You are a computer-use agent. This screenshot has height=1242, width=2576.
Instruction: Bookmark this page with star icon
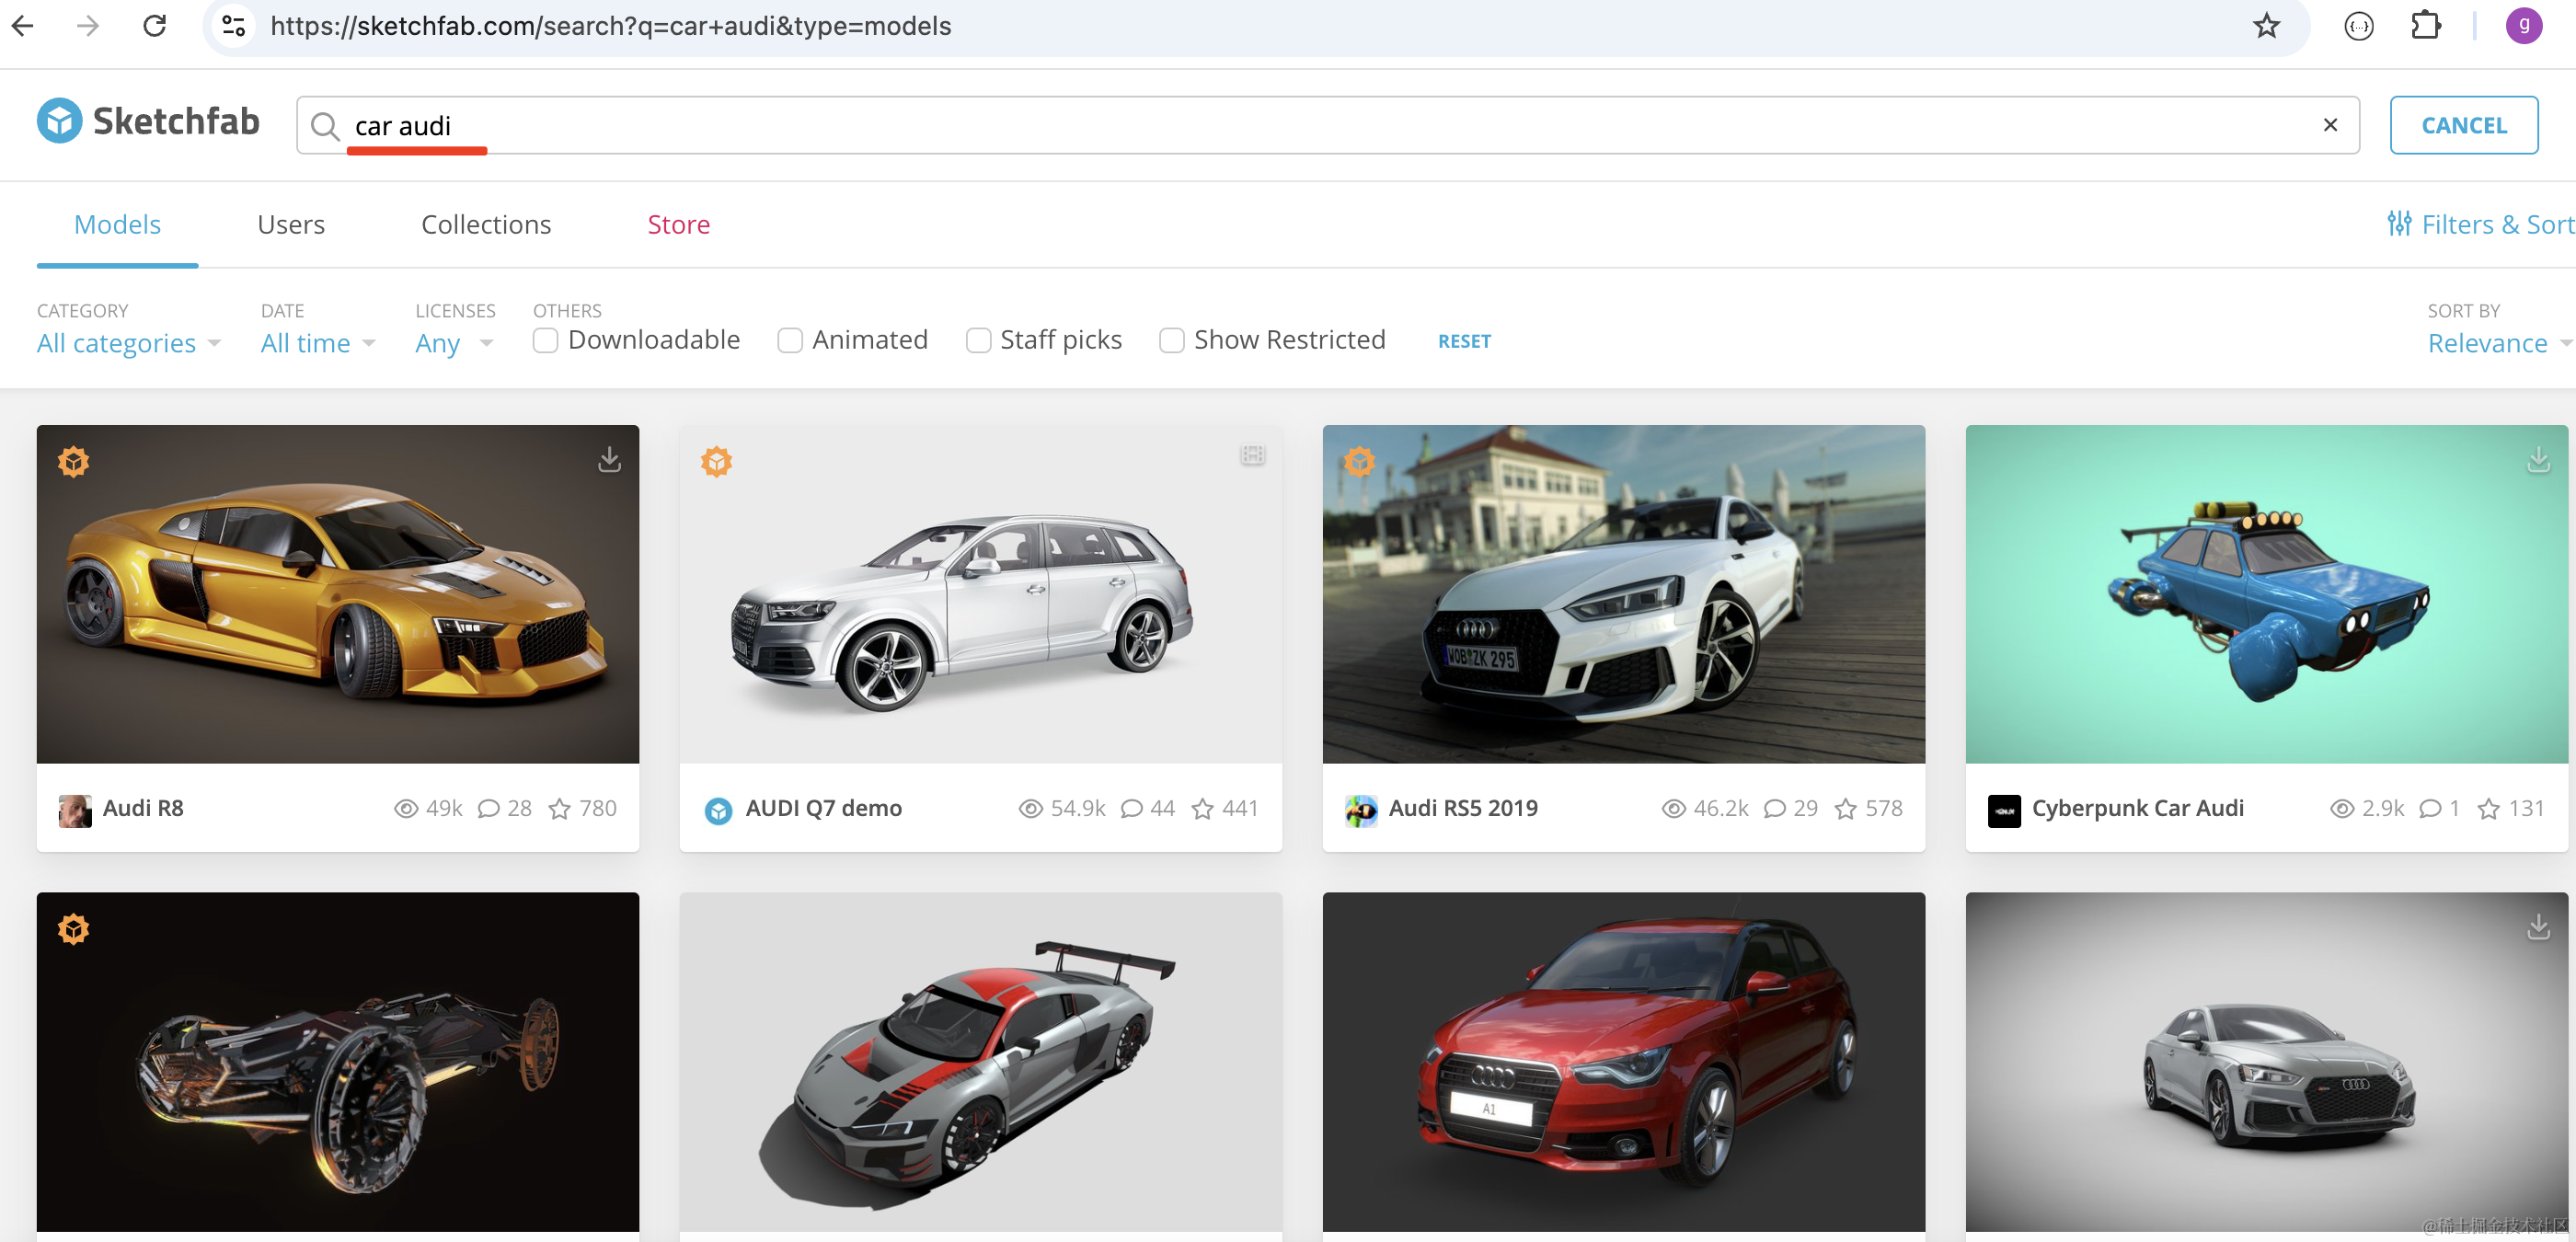(2267, 26)
